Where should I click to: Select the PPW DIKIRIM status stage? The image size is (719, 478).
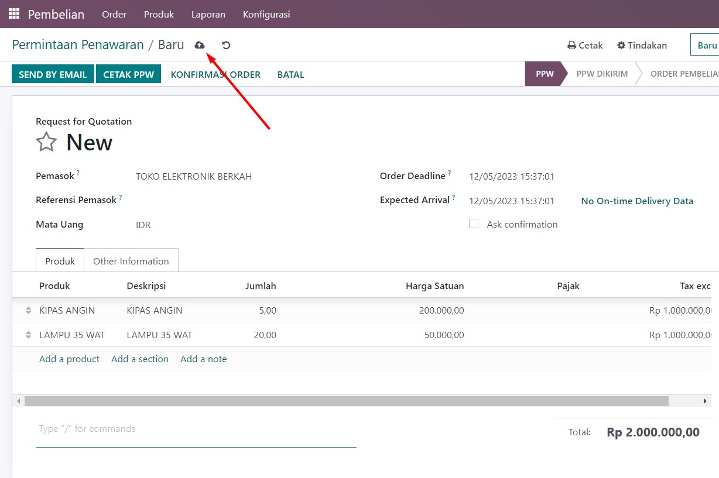point(602,74)
